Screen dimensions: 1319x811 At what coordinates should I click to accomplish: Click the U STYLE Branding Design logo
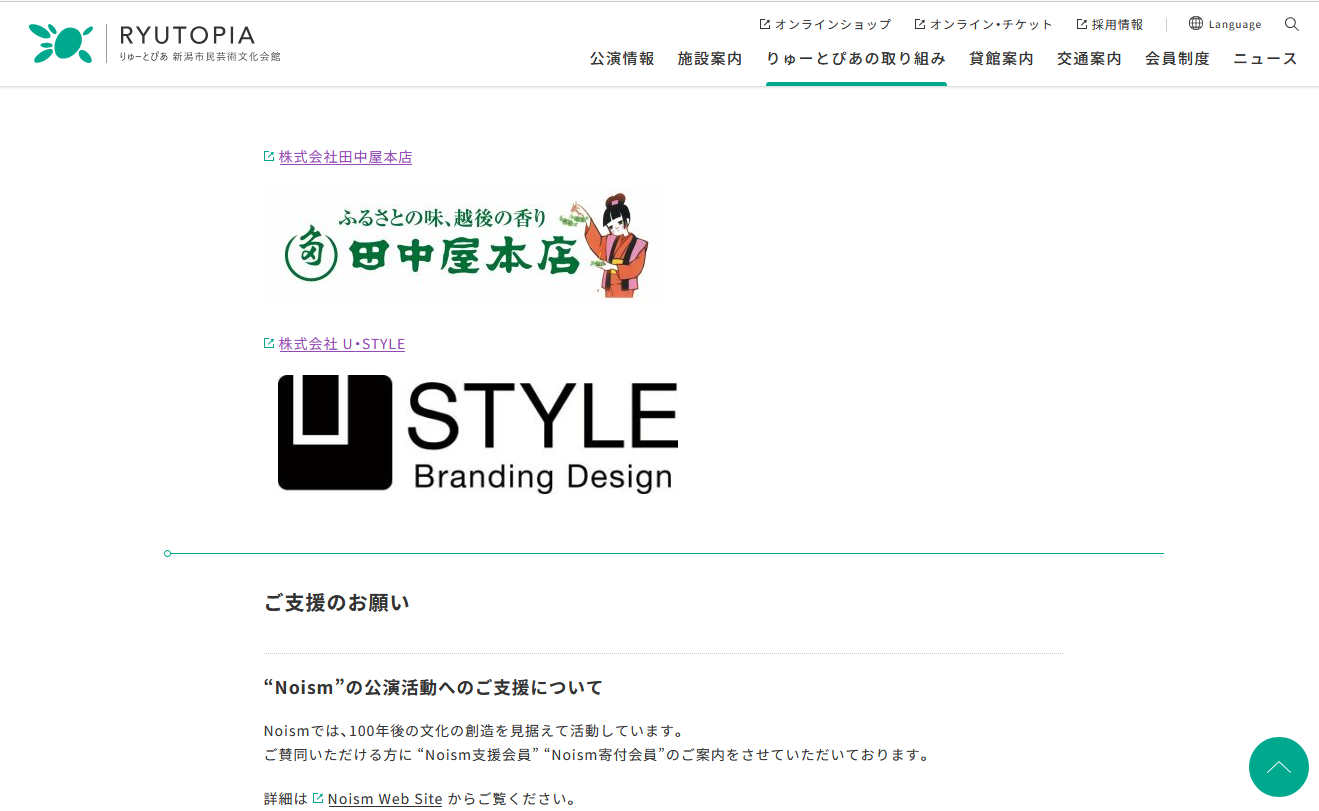pos(478,434)
